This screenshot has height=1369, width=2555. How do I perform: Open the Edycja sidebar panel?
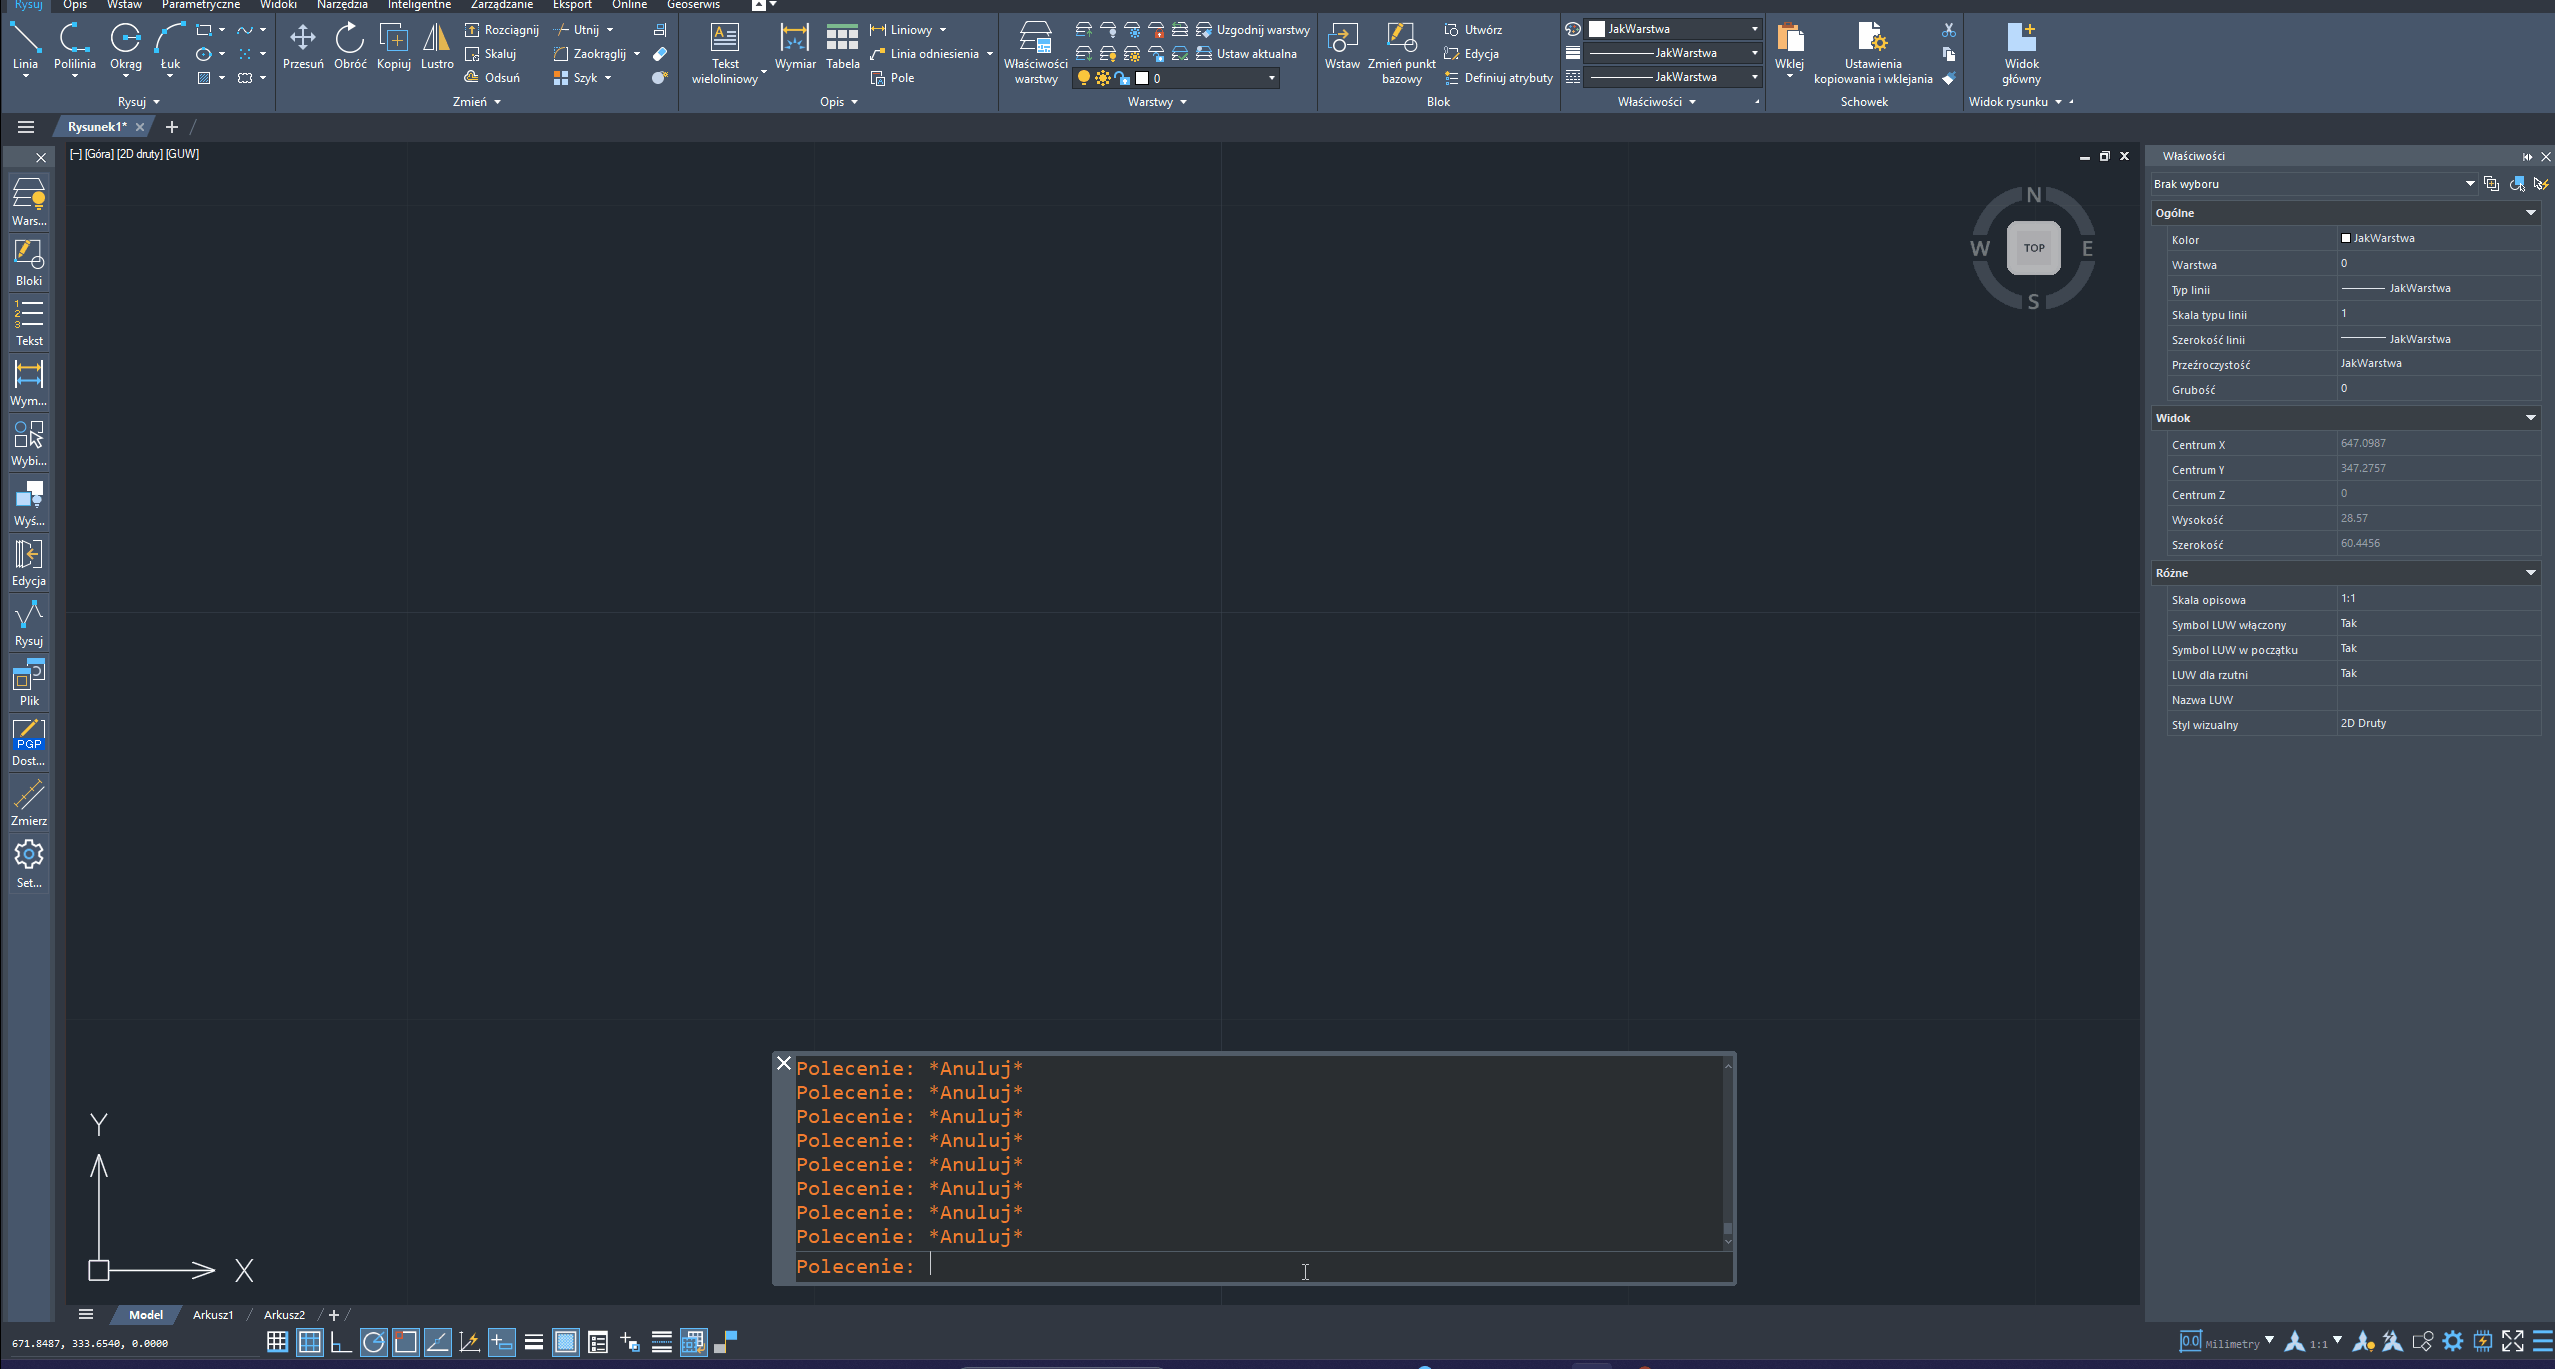[x=29, y=561]
